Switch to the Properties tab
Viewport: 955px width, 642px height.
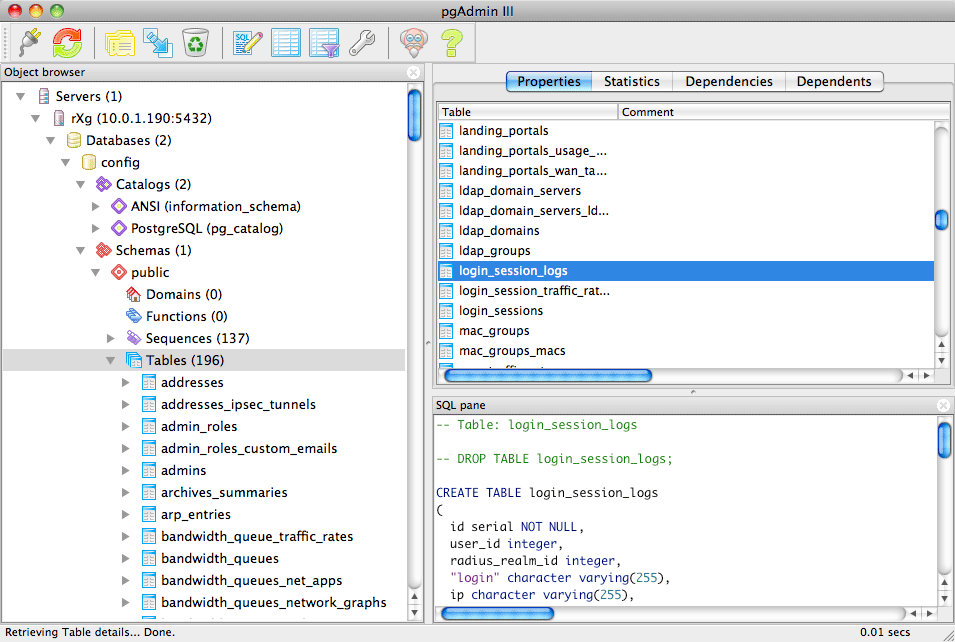pyautogui.click(x=549, y=82)
